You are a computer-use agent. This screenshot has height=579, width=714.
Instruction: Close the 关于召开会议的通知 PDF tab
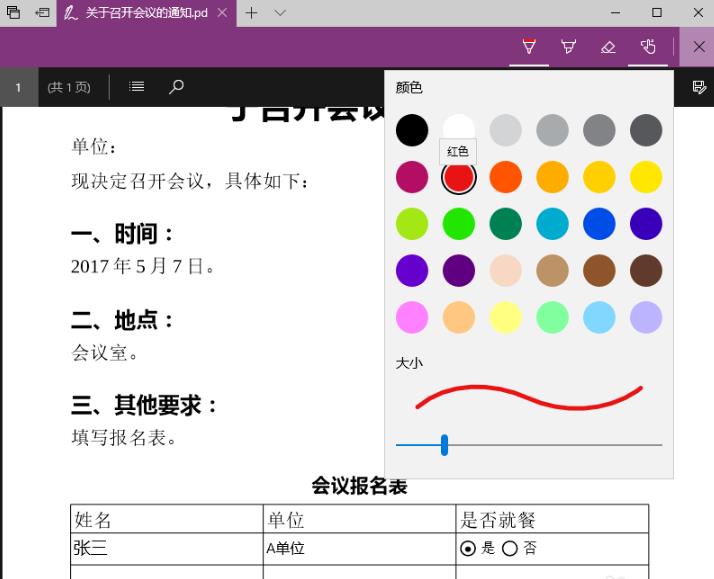click(x=222, y=13)
